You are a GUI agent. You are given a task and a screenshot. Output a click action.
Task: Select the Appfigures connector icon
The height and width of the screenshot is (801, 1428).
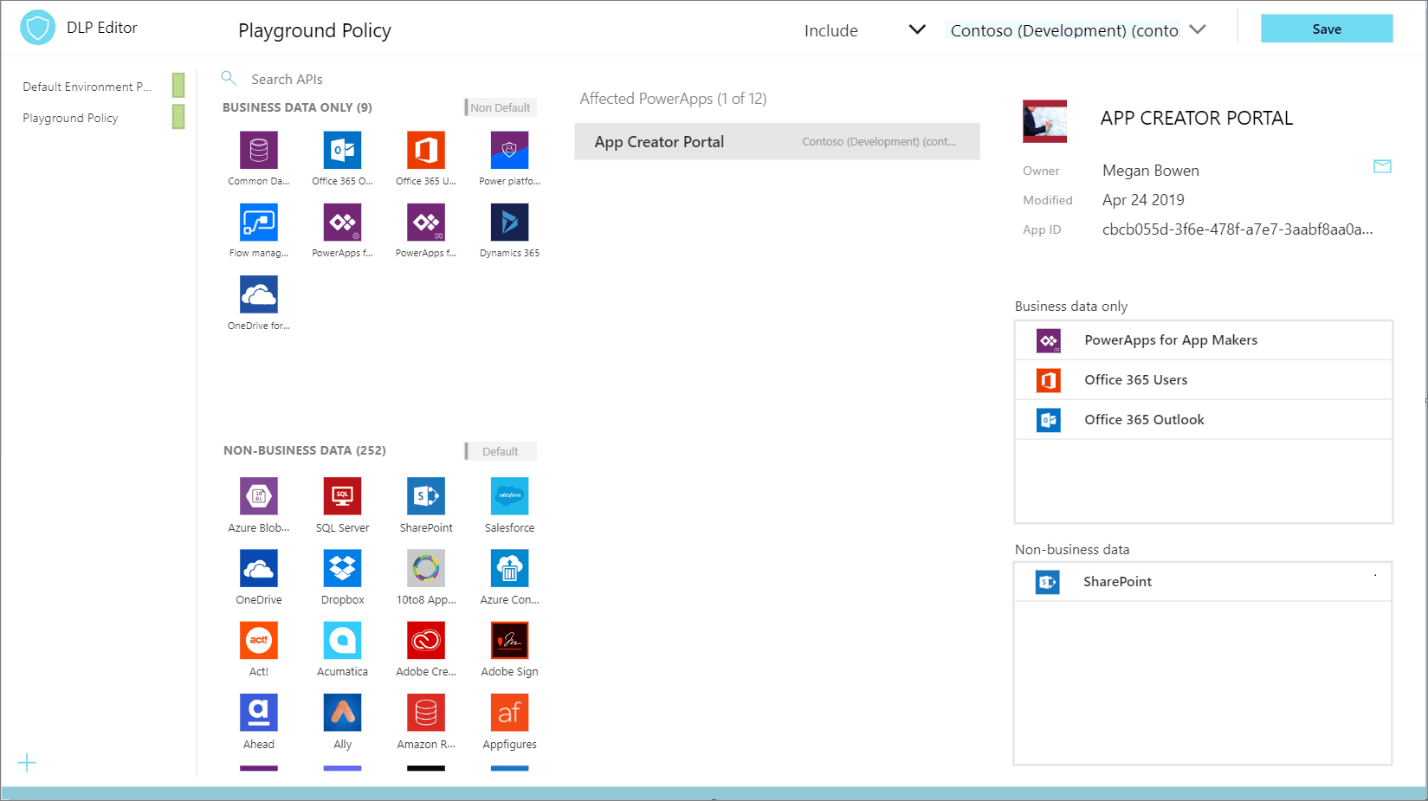point(510,712)
